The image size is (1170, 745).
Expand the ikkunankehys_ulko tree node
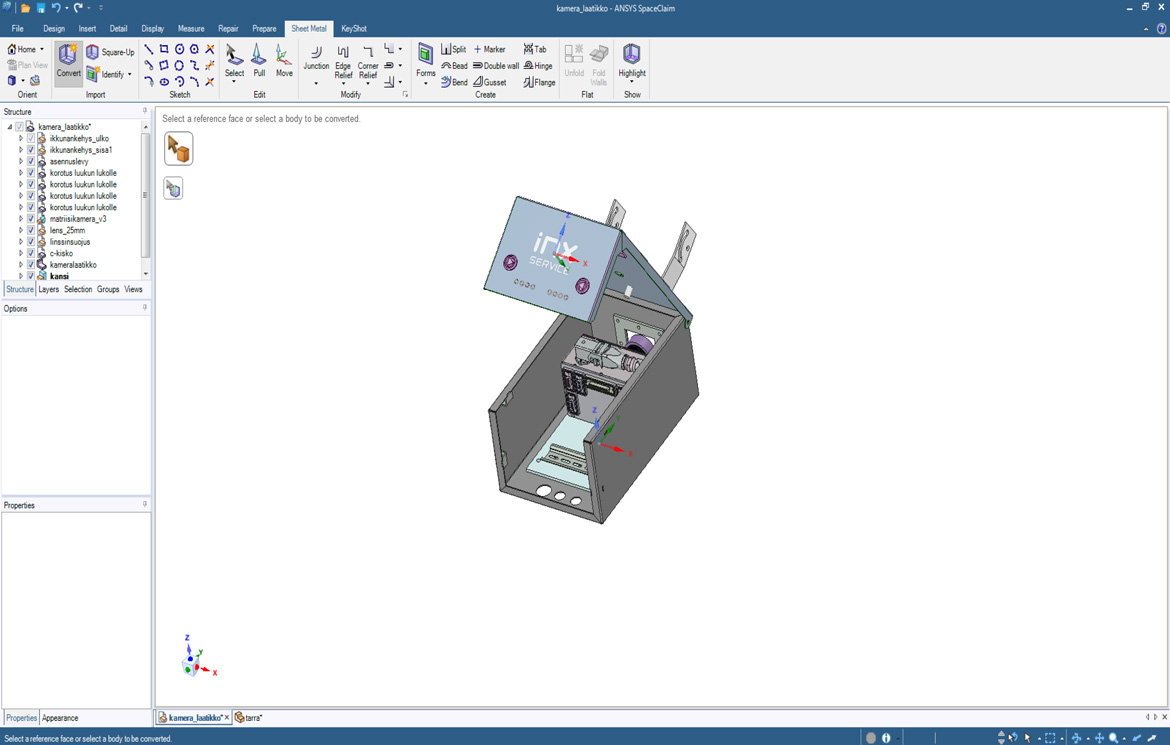click(21, 139)
